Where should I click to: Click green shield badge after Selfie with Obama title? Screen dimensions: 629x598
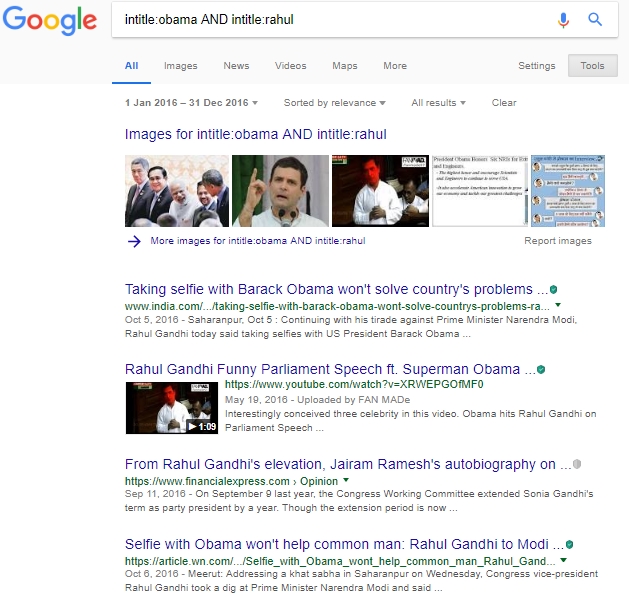[569, 544]
